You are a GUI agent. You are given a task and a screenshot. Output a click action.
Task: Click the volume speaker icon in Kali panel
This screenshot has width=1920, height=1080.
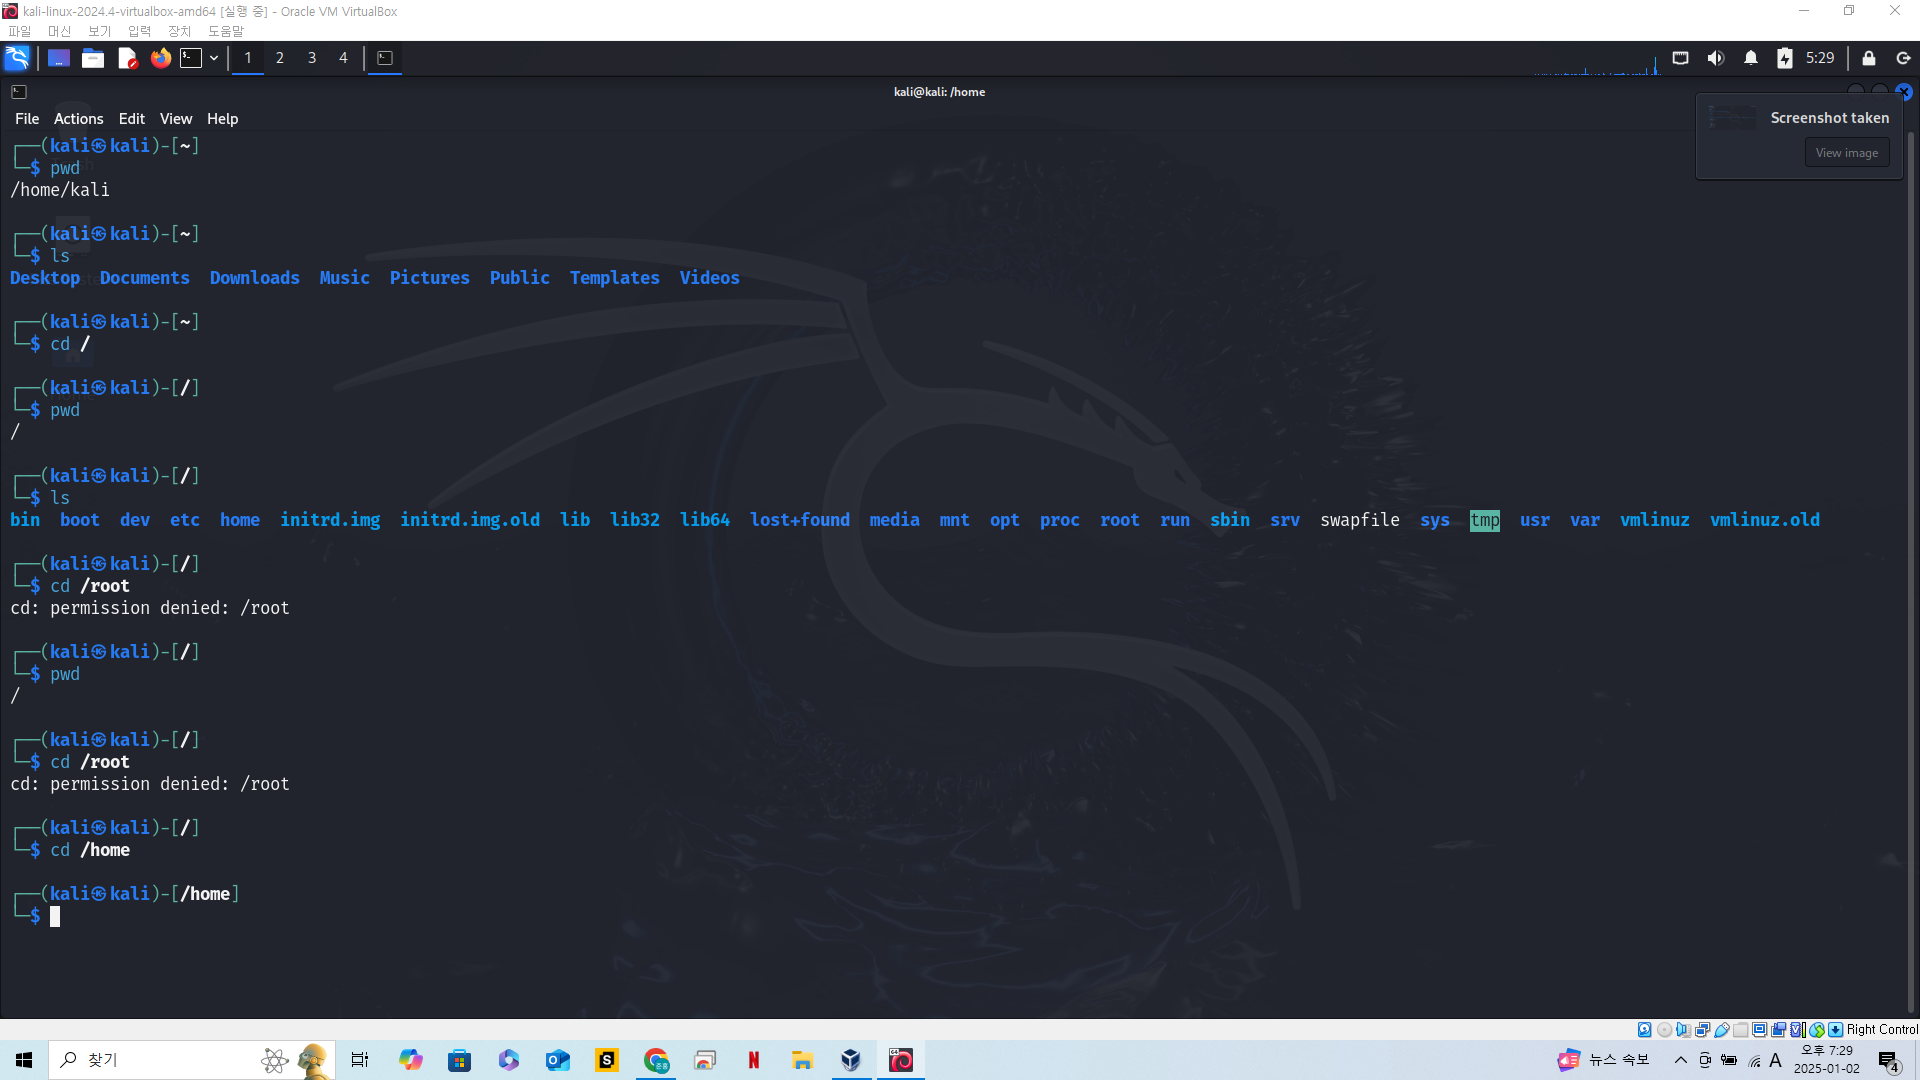point(1716,58)
